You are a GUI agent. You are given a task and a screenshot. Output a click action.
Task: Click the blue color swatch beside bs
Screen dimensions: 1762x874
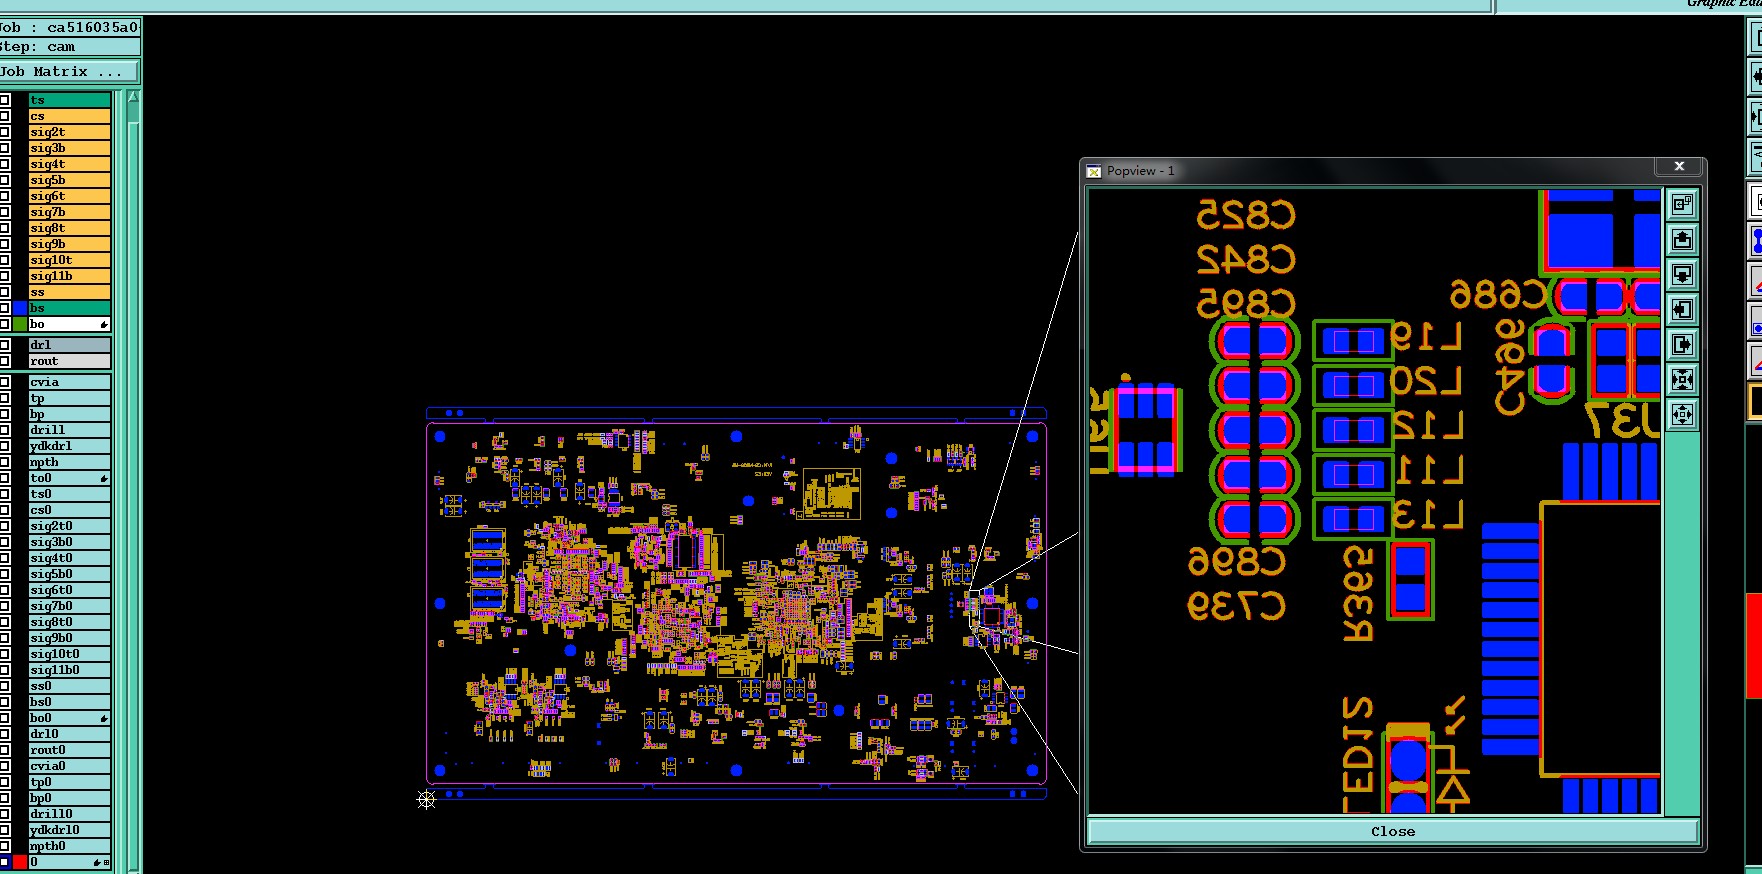(x=20, y=308)
